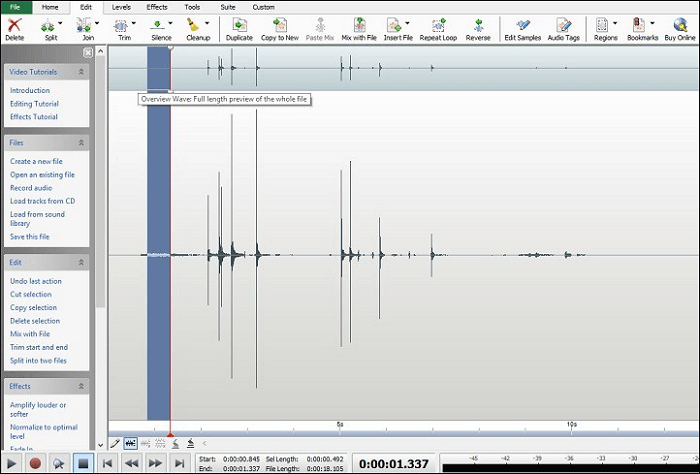The width and height of the screenshot is (700, 474).
Task: Click the "Record audio" link
Action: (x=31, y=187)
